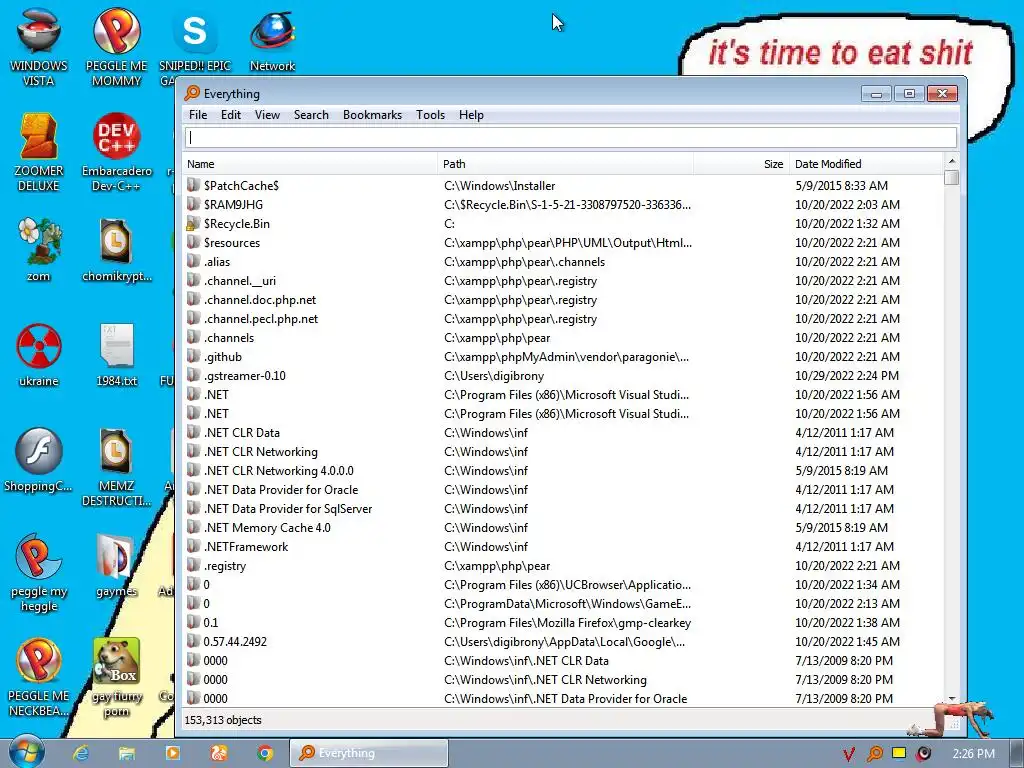The image size is (1024, 768).
Task: Click the 153,313 objects status text
Action: coord(223,720)
